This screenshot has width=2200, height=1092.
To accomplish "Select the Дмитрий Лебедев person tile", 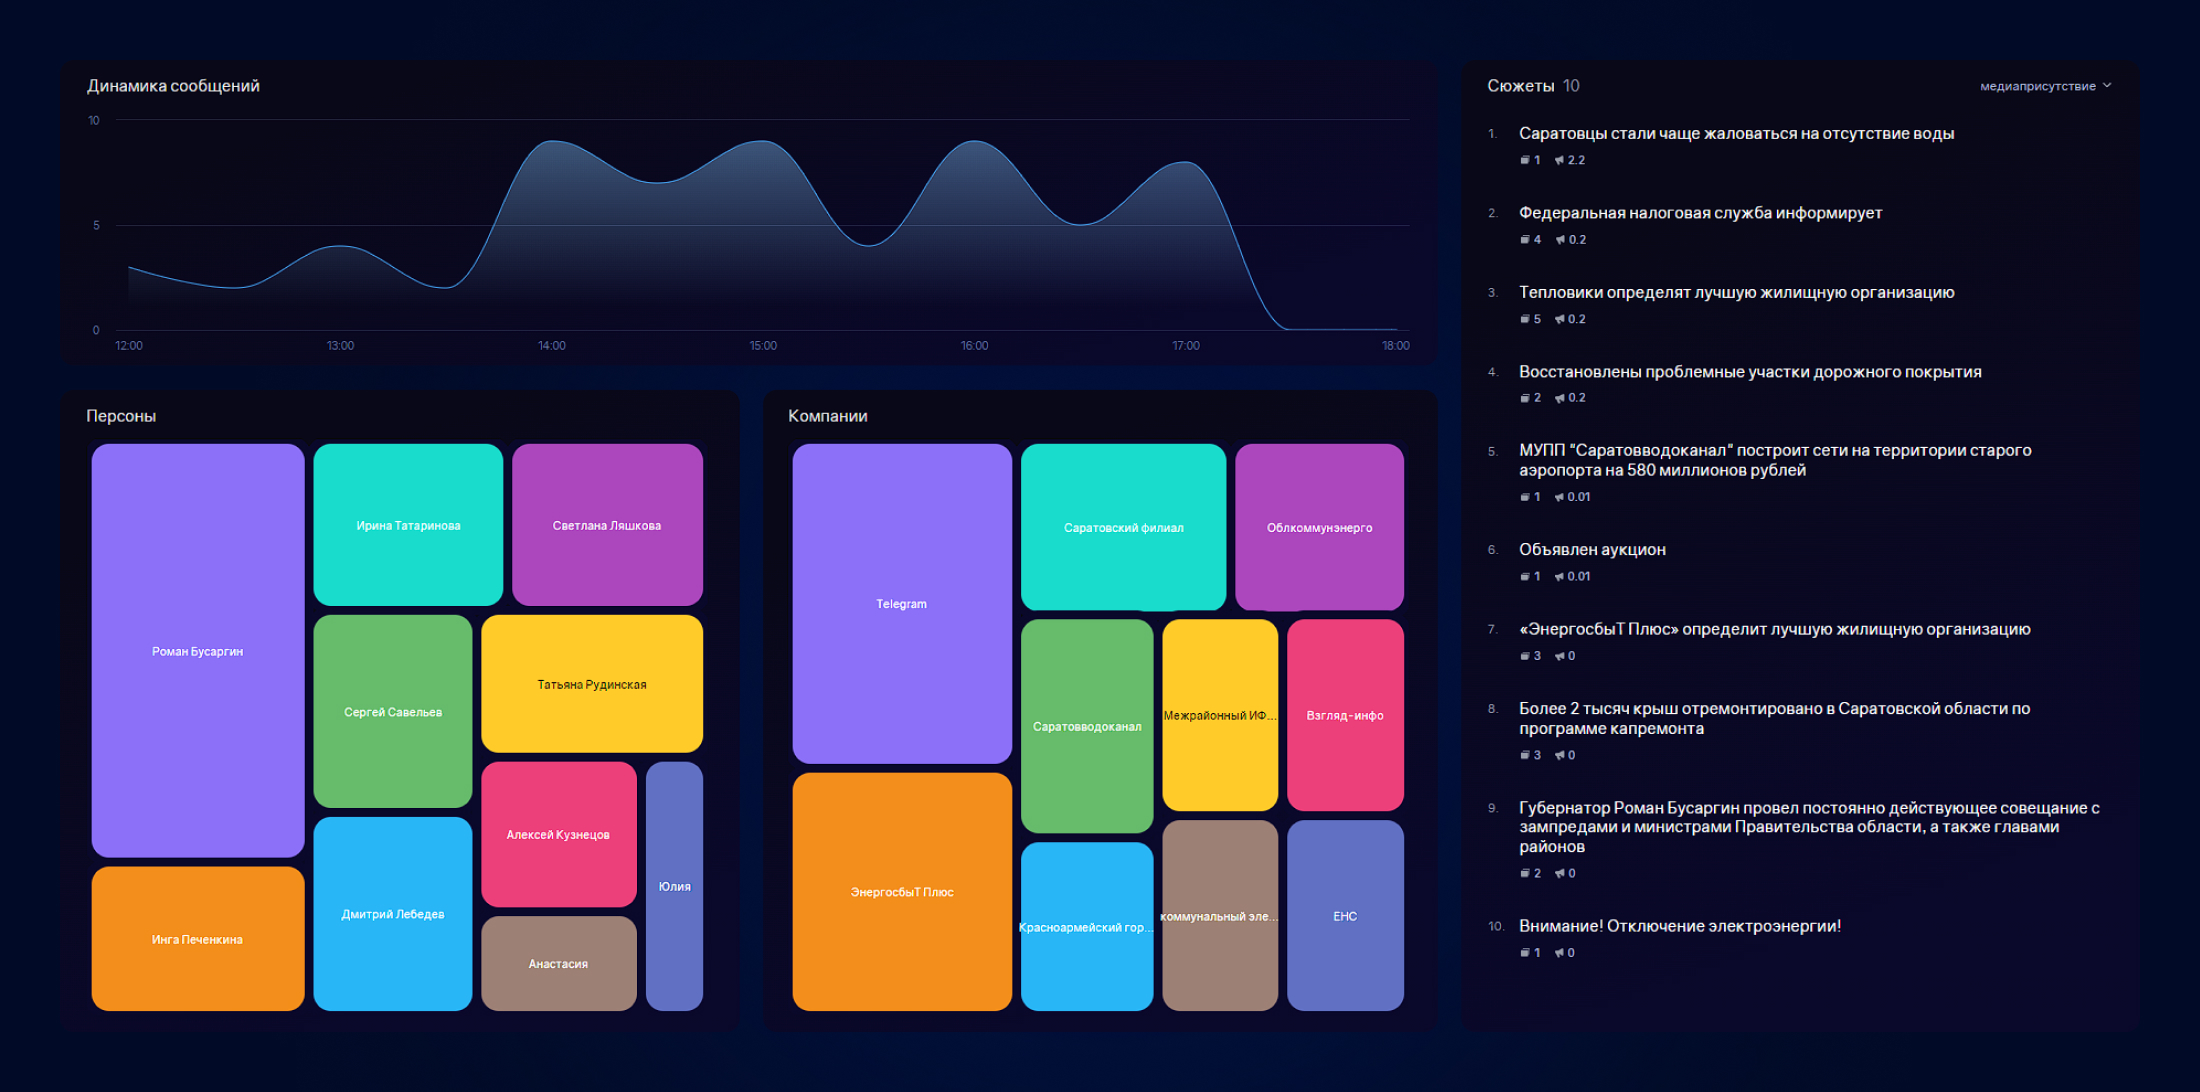I will [x=393, y=914].
